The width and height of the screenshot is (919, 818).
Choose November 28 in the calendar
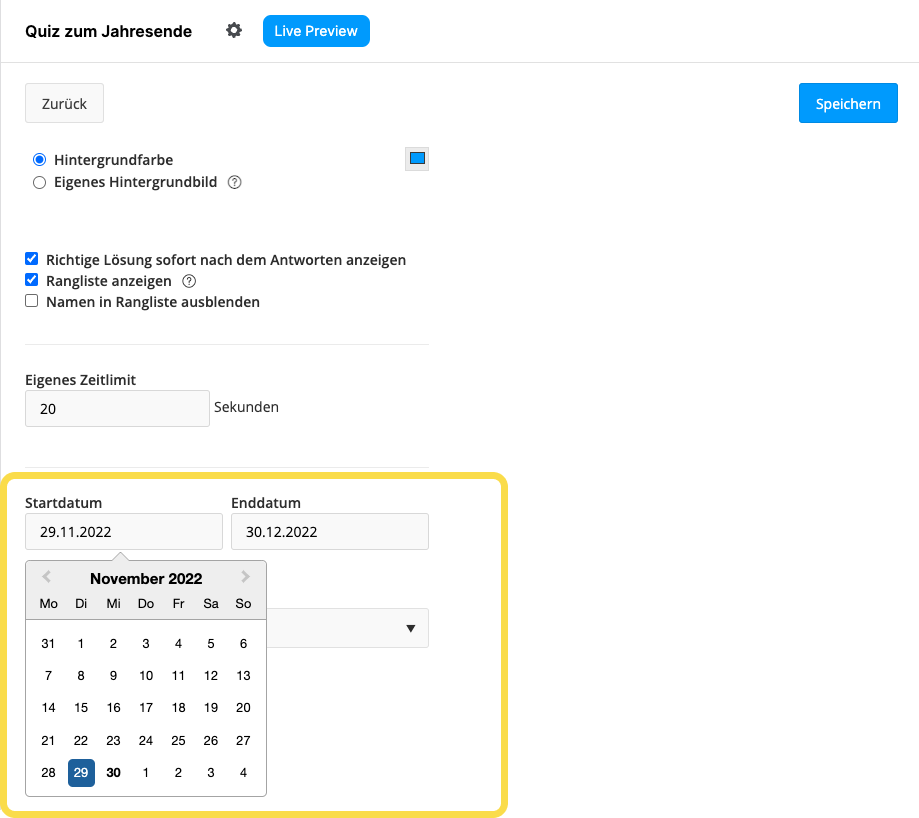point(49,772)
